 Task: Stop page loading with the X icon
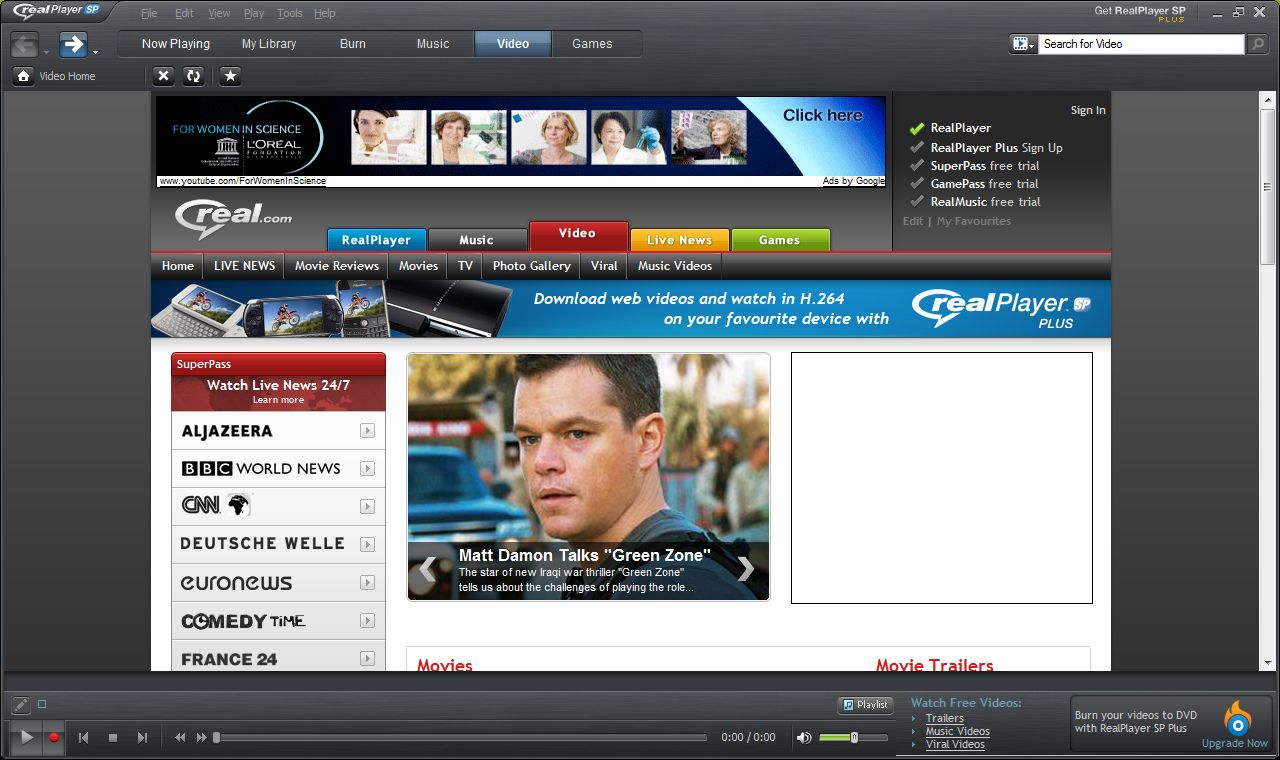164,76
